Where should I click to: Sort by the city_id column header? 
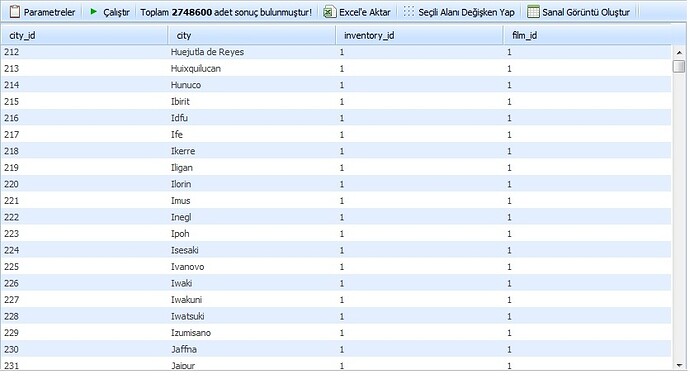click(x=84, y=35)
